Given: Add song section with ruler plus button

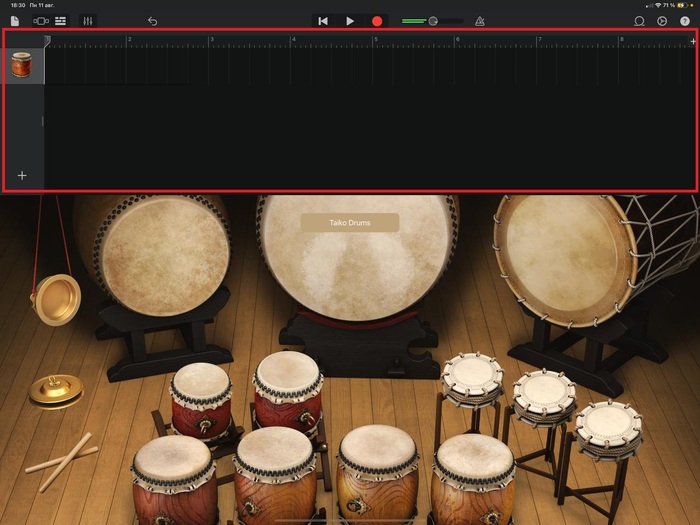Looking at the screenshot, I should (692, 41).
